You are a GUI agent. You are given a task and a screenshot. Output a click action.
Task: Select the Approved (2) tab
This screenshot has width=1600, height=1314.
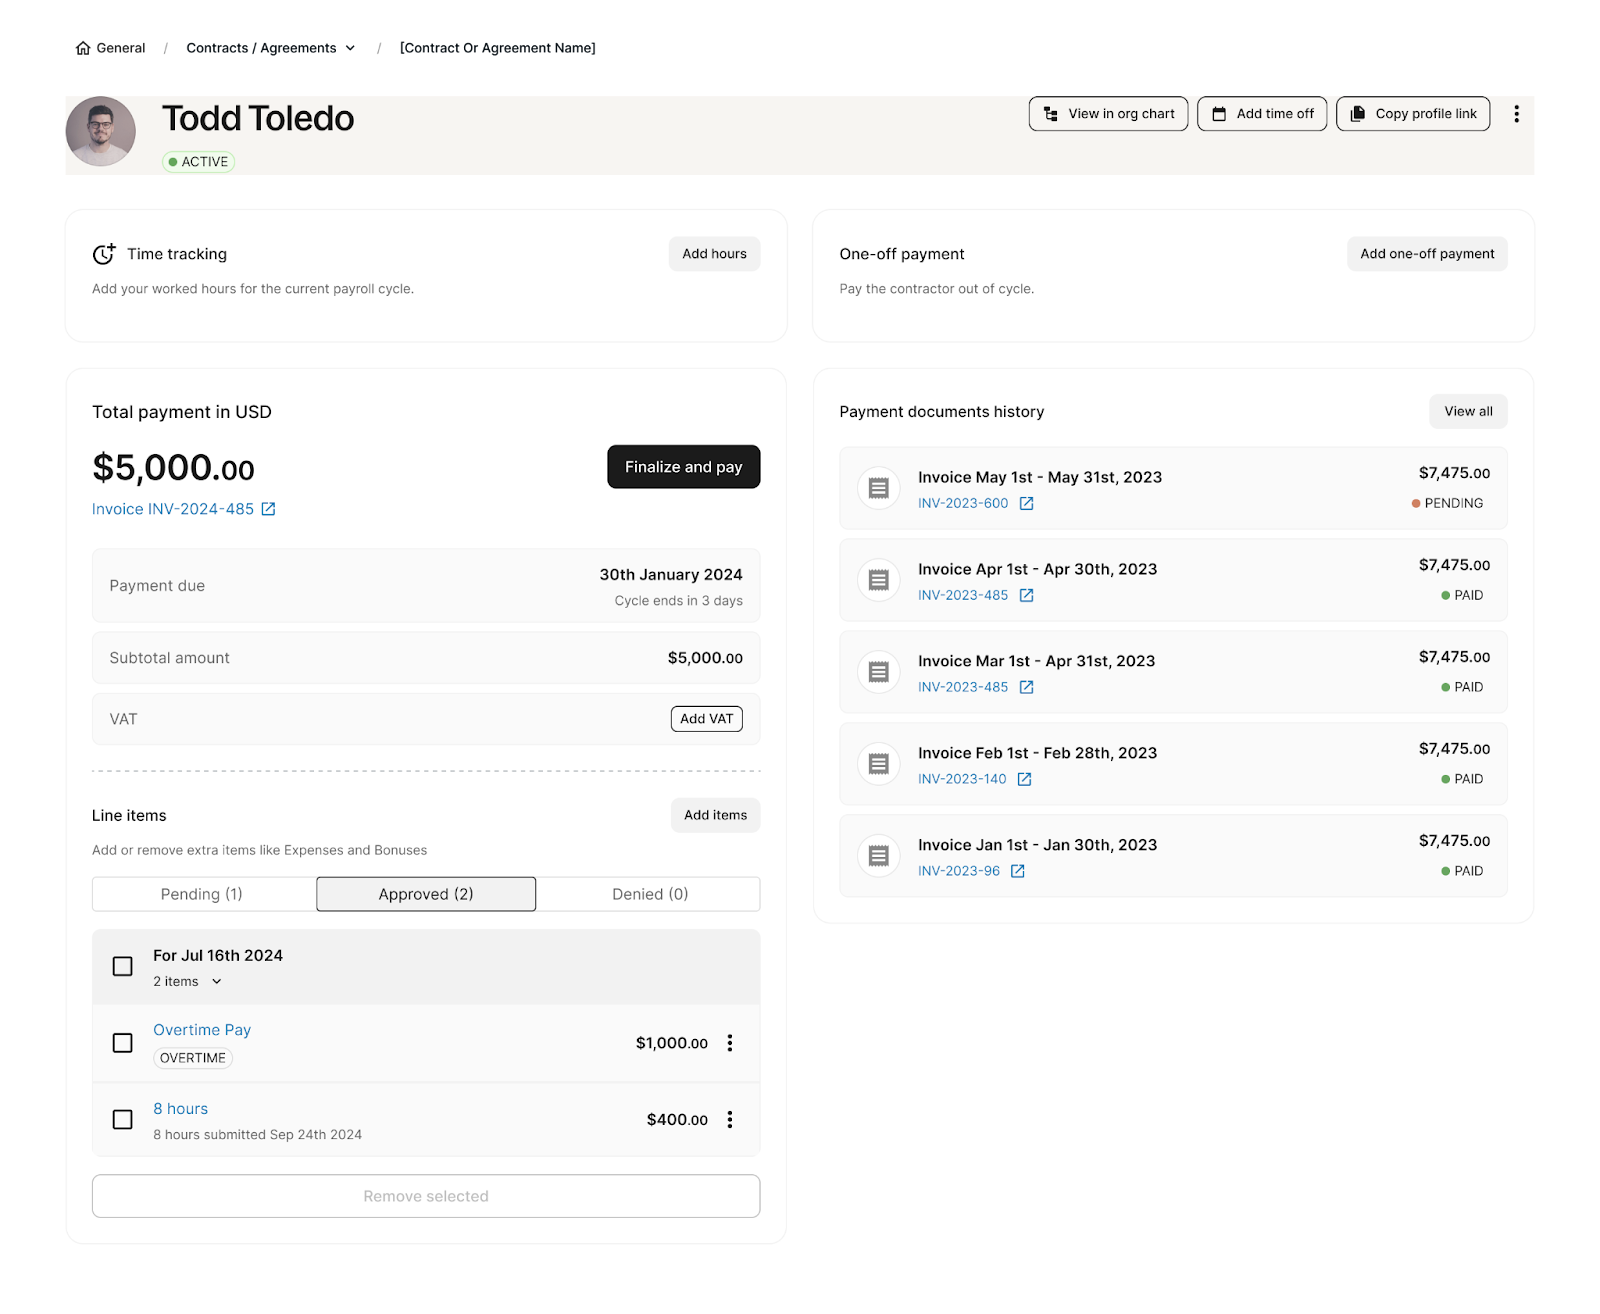(x=426, y=894)
